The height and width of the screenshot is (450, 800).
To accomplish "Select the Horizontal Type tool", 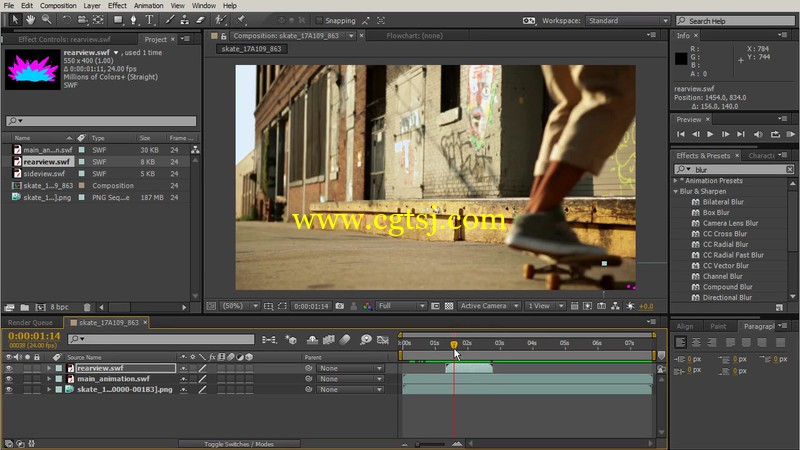I will click(x=149, y=20).
